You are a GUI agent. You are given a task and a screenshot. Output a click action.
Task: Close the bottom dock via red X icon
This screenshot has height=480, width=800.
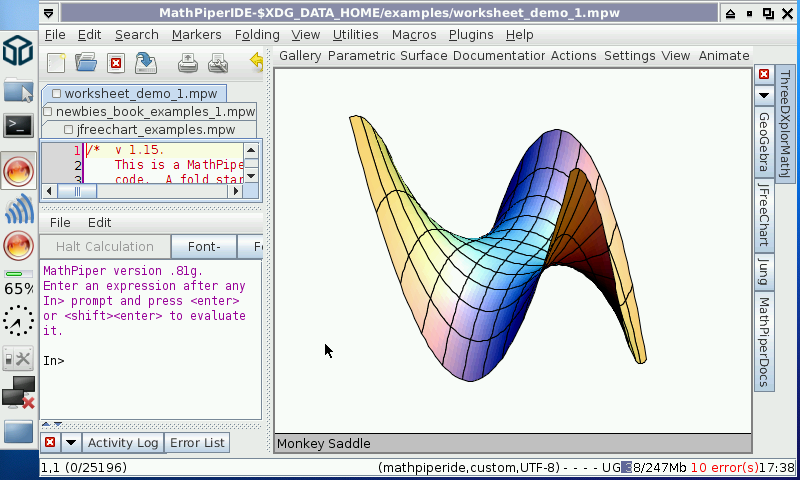(50, 442)
